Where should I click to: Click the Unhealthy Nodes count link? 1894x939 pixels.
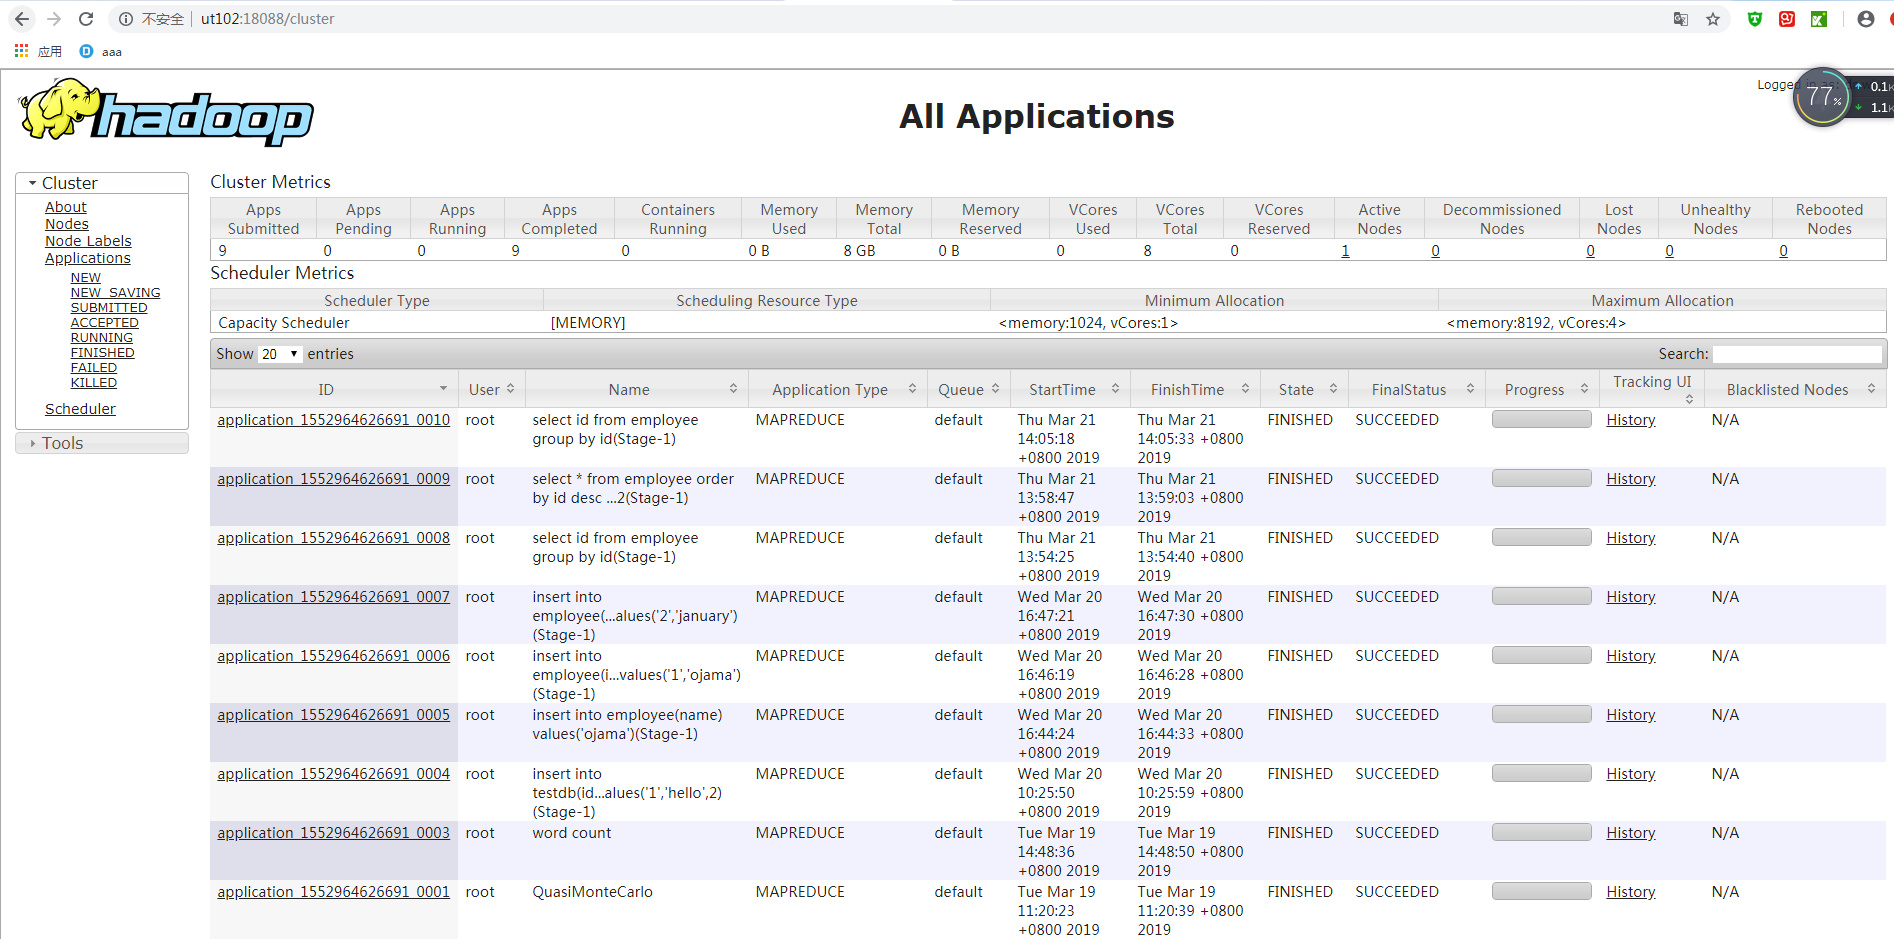tap(1669, 251)
